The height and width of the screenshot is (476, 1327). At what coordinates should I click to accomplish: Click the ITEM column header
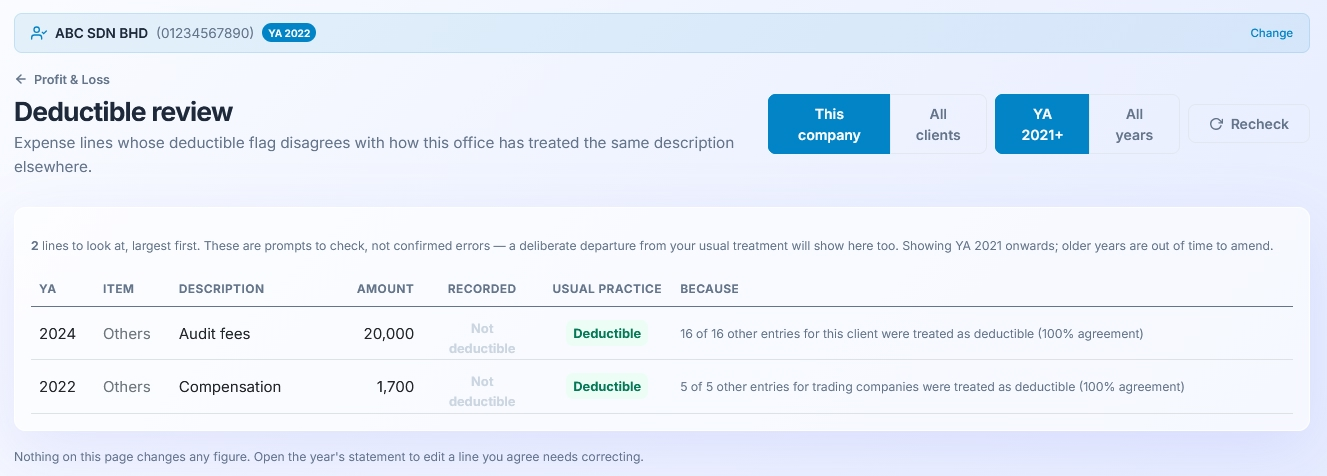pyautogui.click(x=118, y=289)
